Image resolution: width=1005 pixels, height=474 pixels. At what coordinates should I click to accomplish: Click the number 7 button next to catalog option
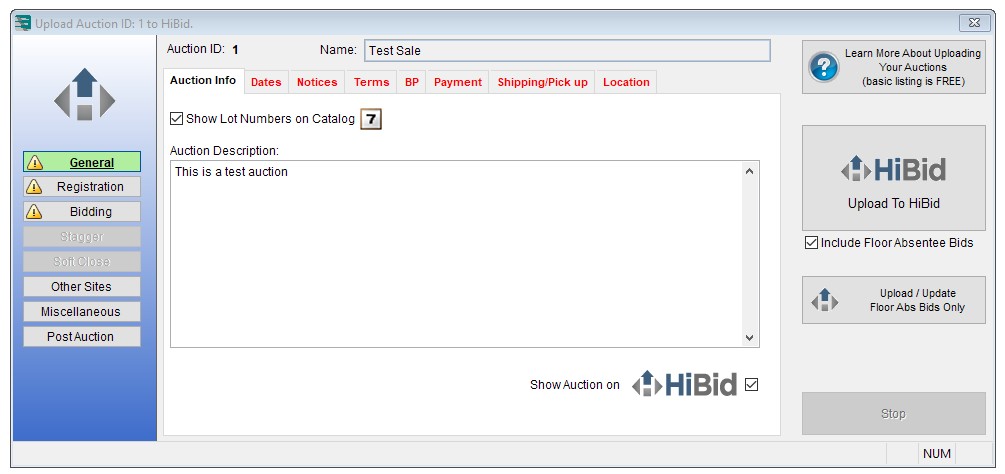[371, 119]
